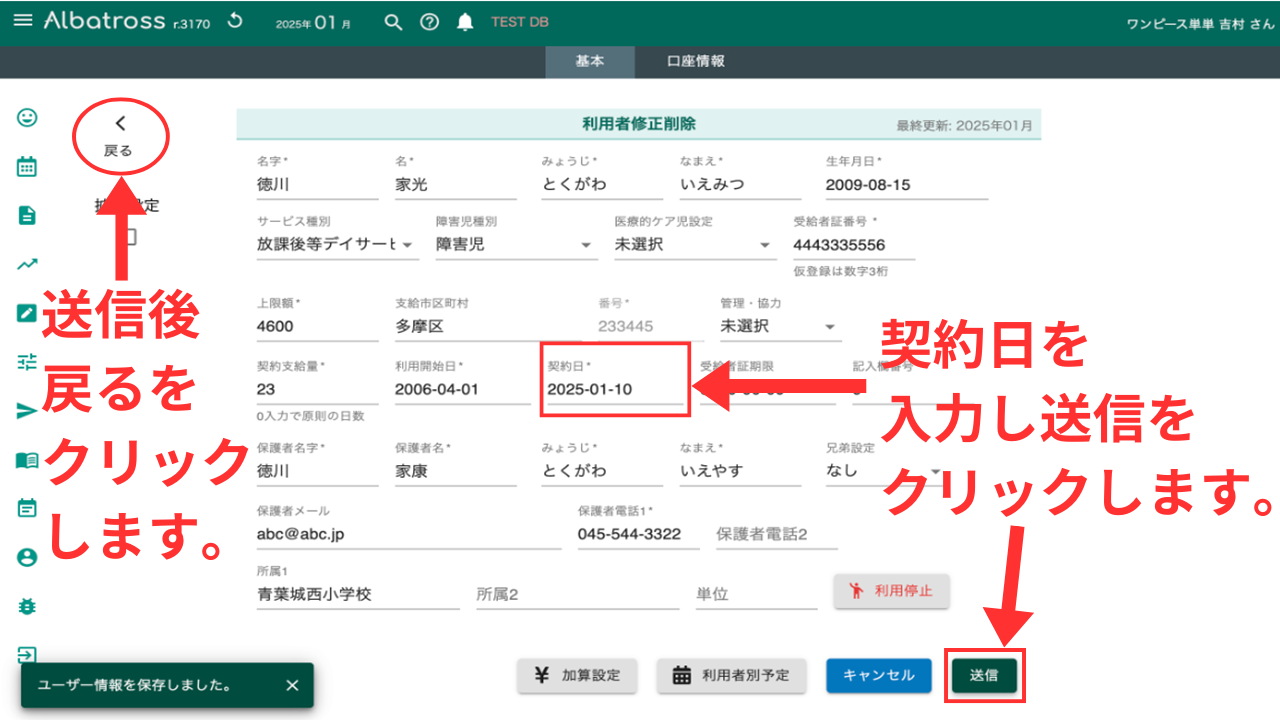Open the 管理・協力 dropdown

(x=780, y=326)
